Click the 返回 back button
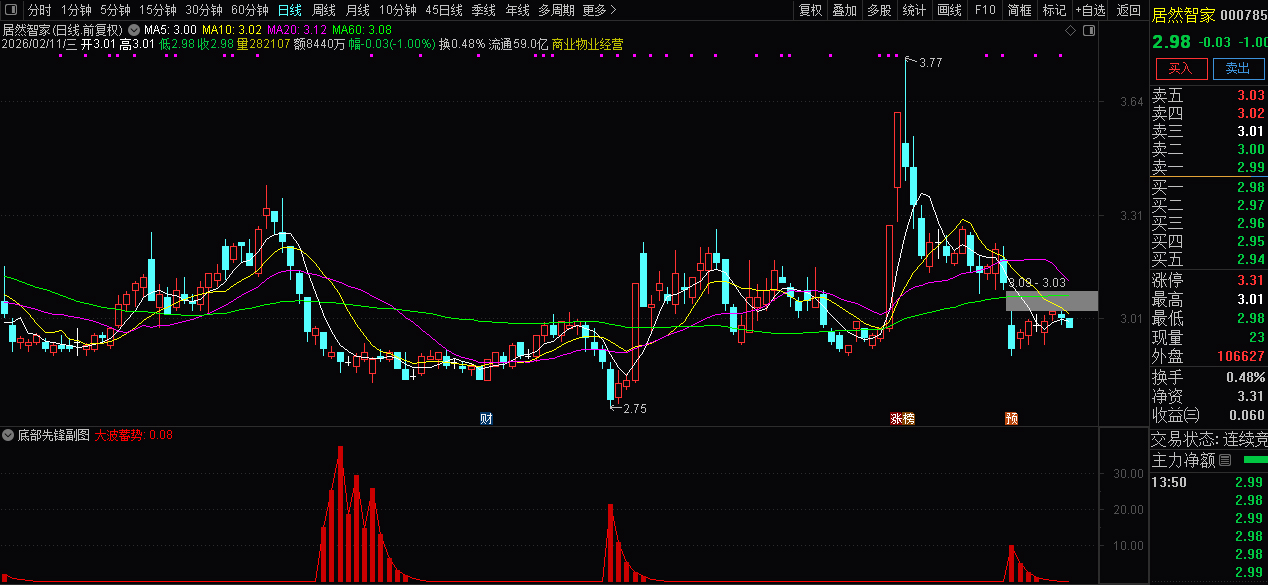Image resolution: width=1268 pixels, height=585 pixels. coord(1129,10)
